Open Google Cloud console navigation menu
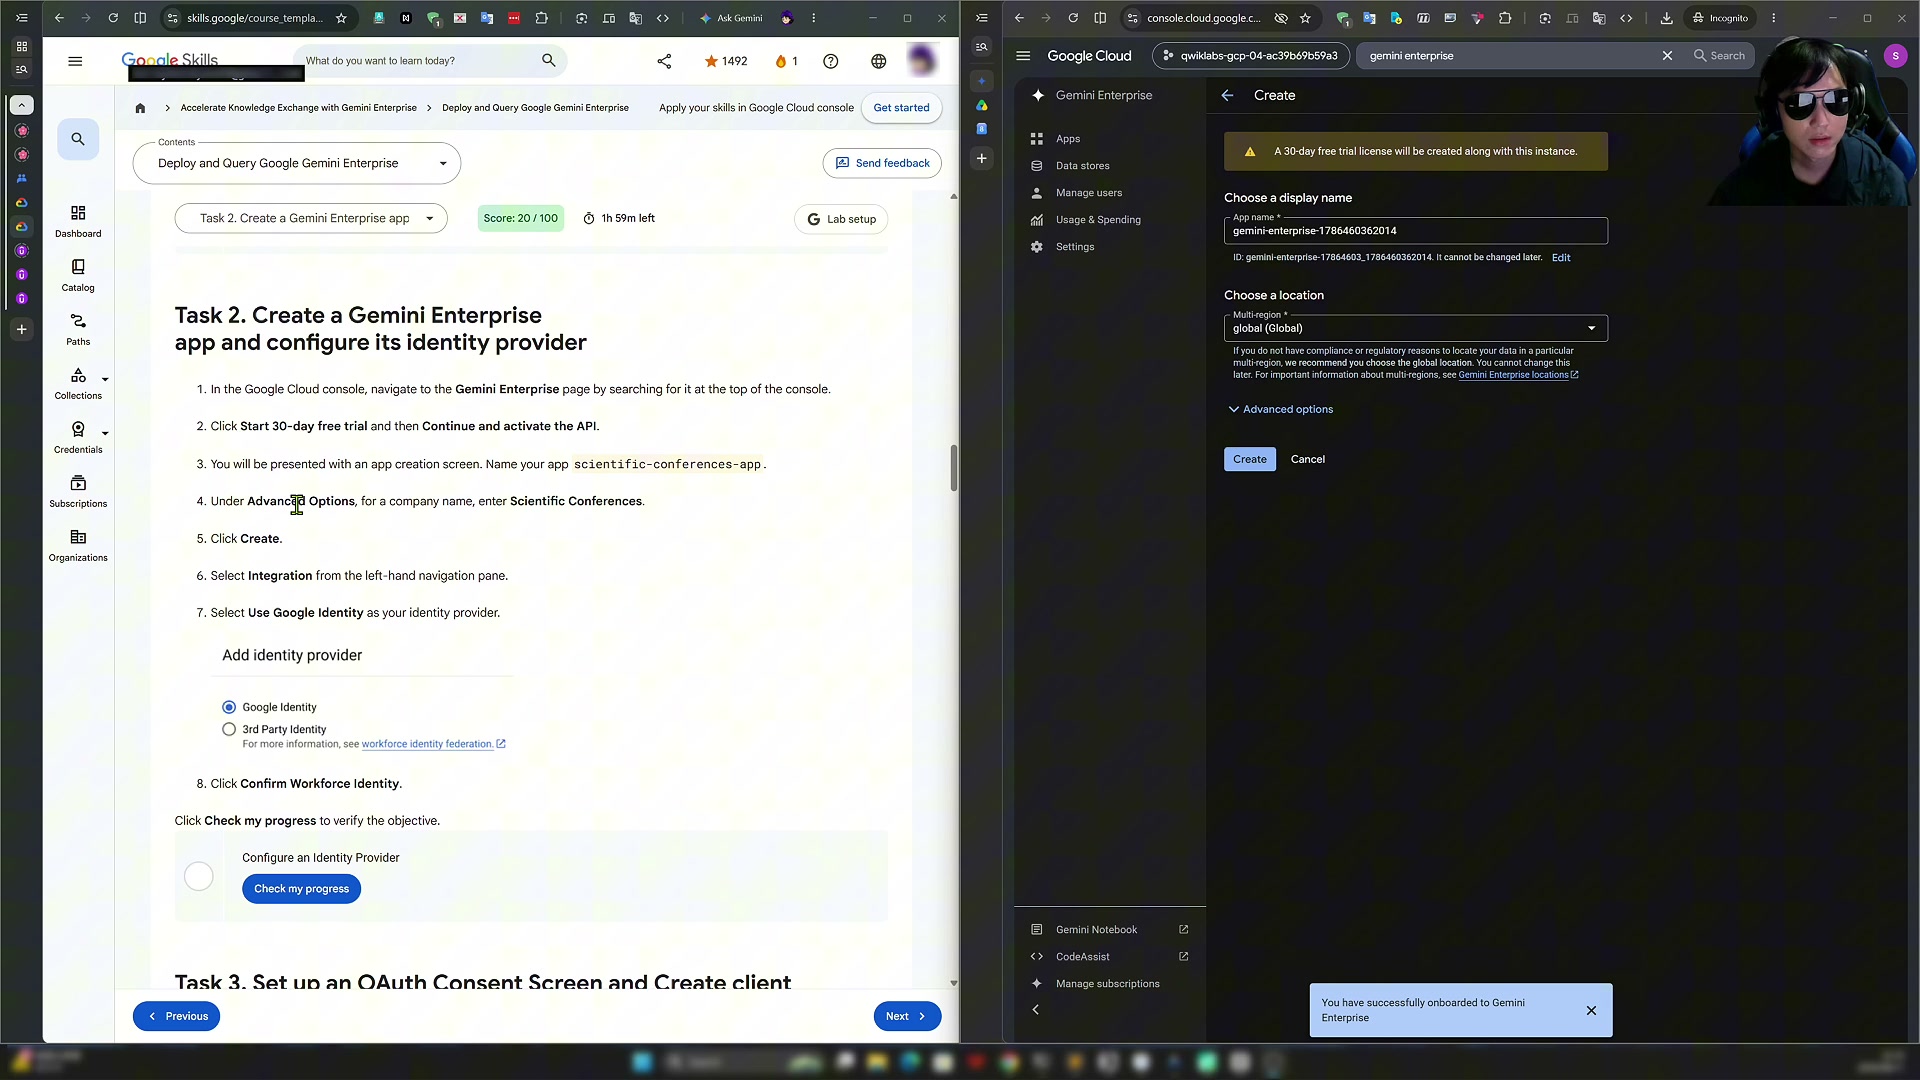 point(1023,56)
